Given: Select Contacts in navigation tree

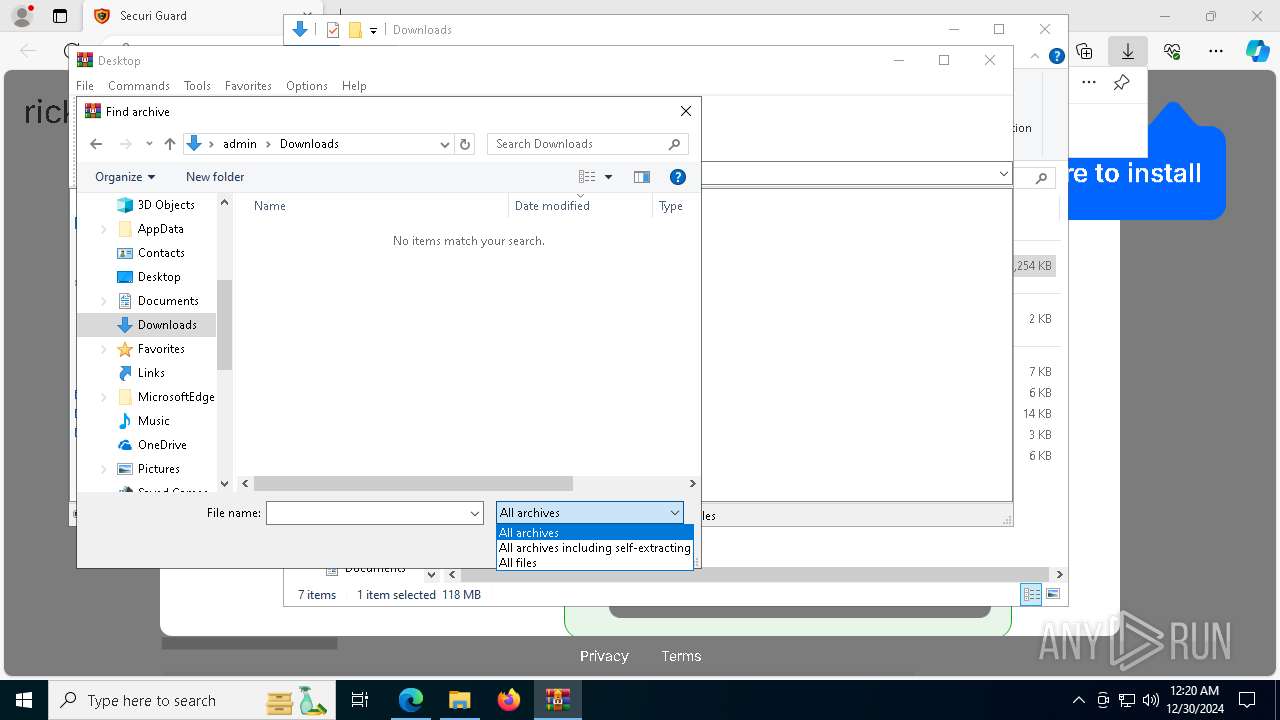Looking at the screenshot, I should pos(161,253).
